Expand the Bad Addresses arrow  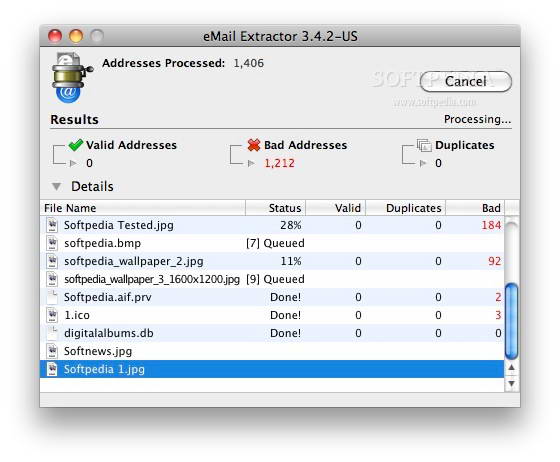pos(251,163)
